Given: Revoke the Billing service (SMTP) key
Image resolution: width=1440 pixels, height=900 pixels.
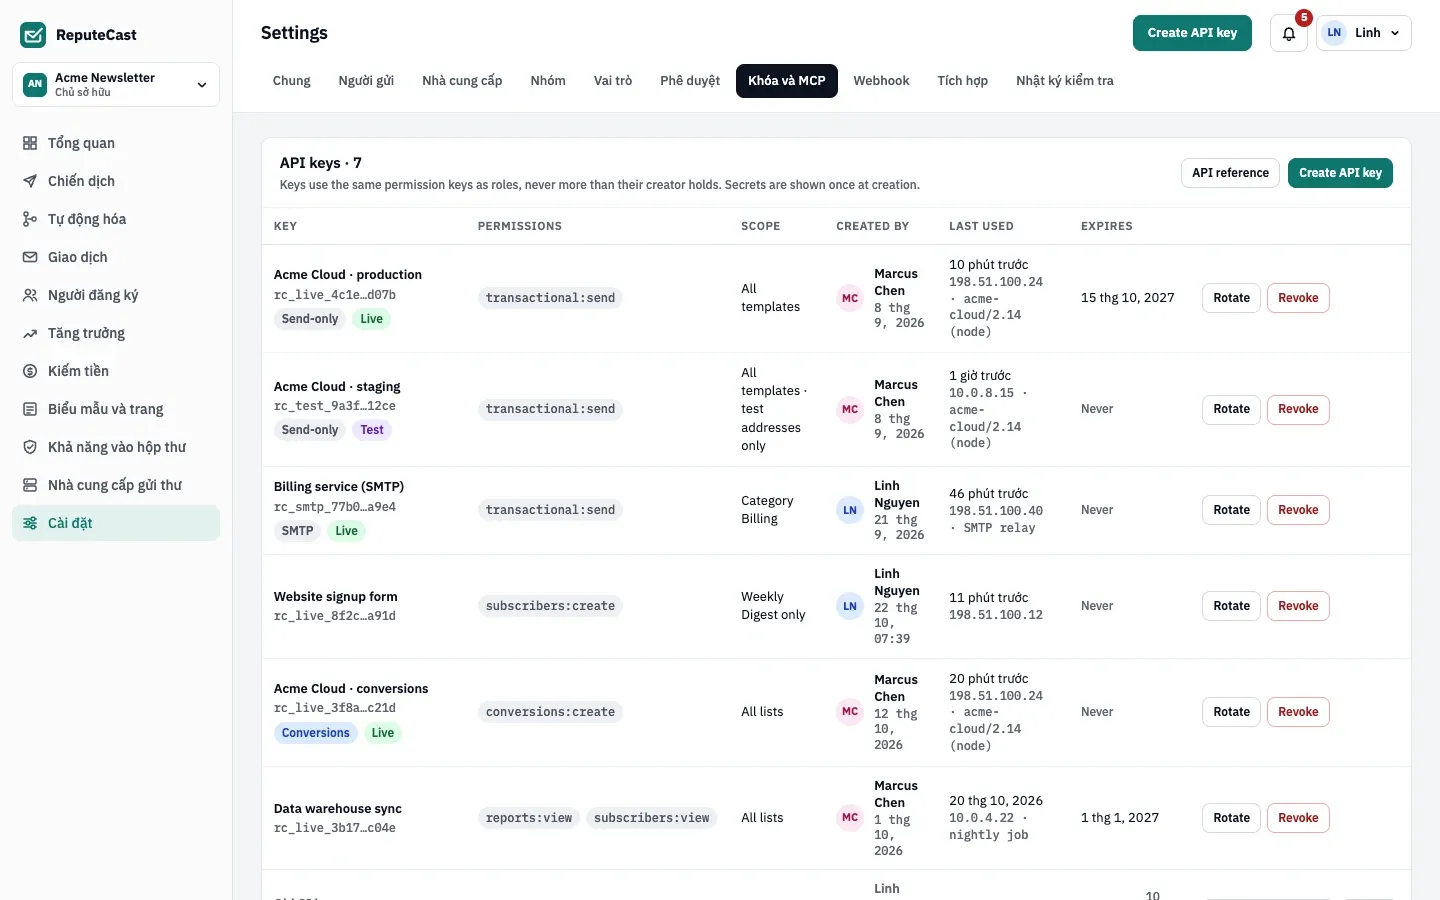Looking at the screenshot, I should (x=1298, y=510).
